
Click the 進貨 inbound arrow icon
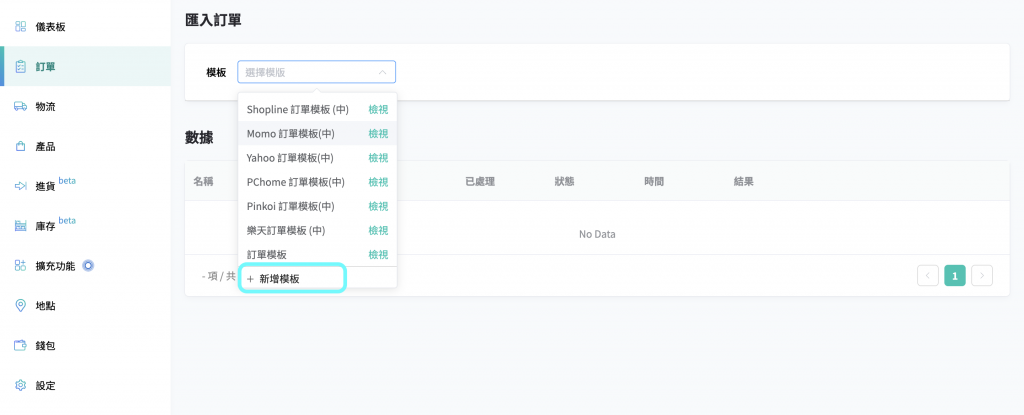tap(20, 186)
